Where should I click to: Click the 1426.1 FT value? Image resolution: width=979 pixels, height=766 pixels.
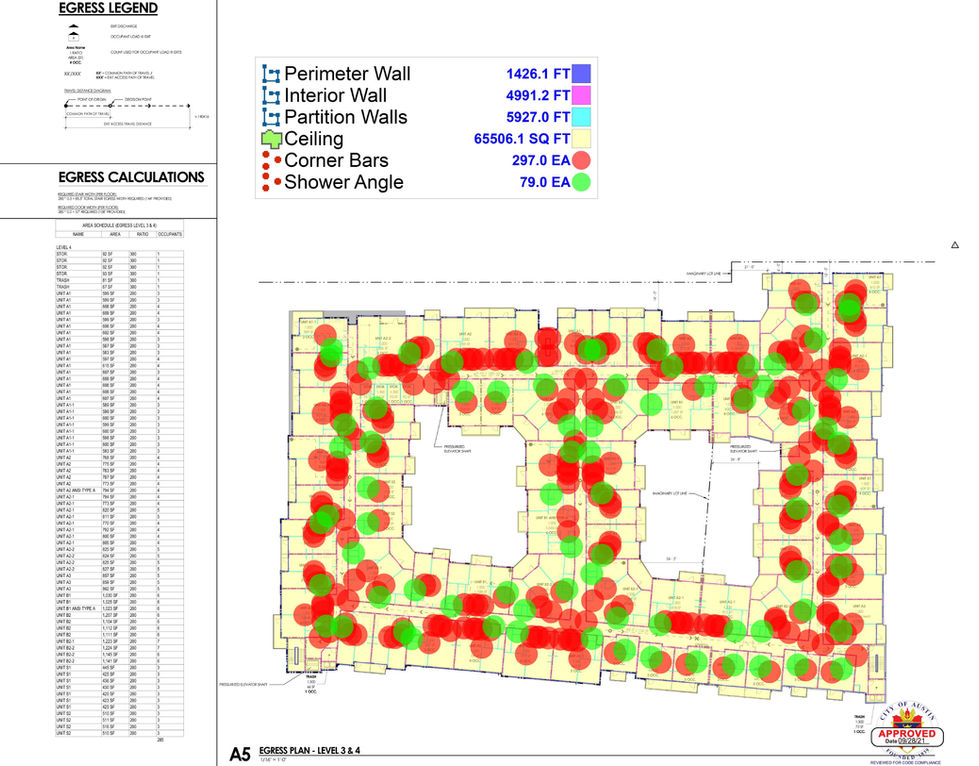(538, 74)
